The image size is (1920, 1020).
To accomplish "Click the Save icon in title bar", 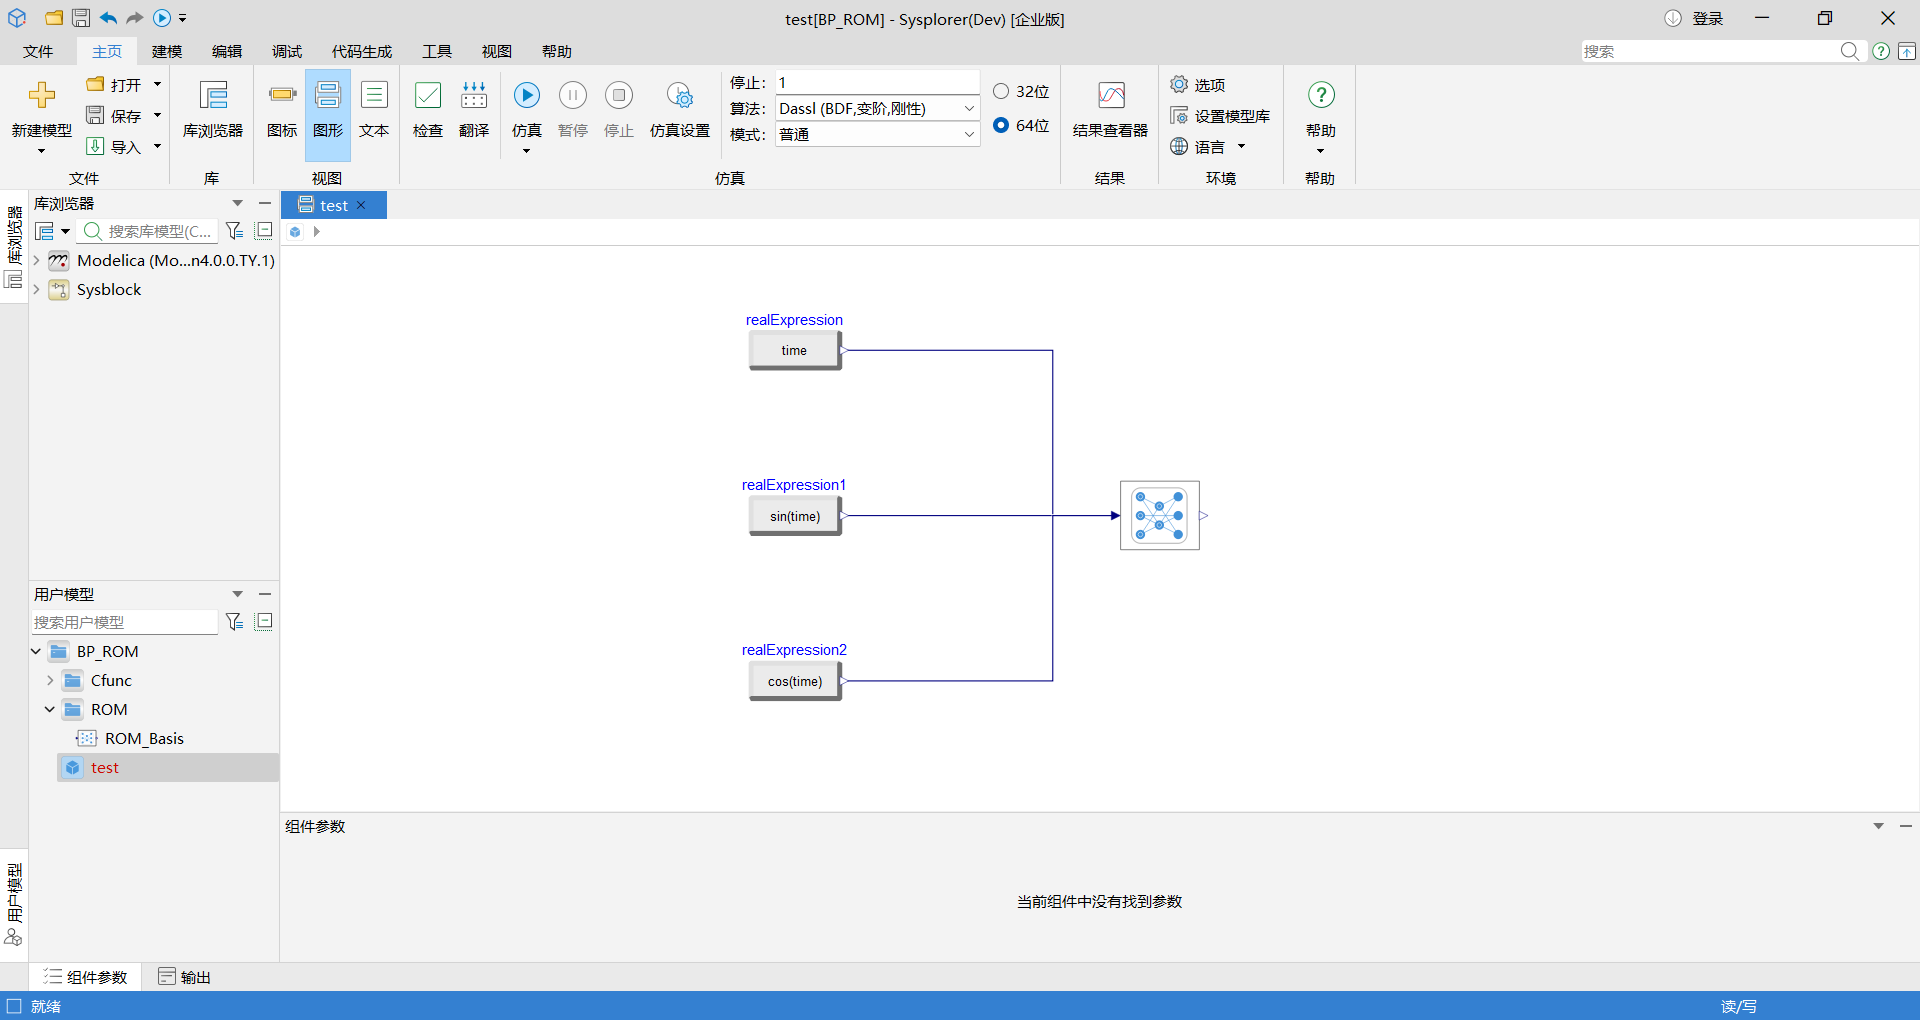I will coord(81,18).
